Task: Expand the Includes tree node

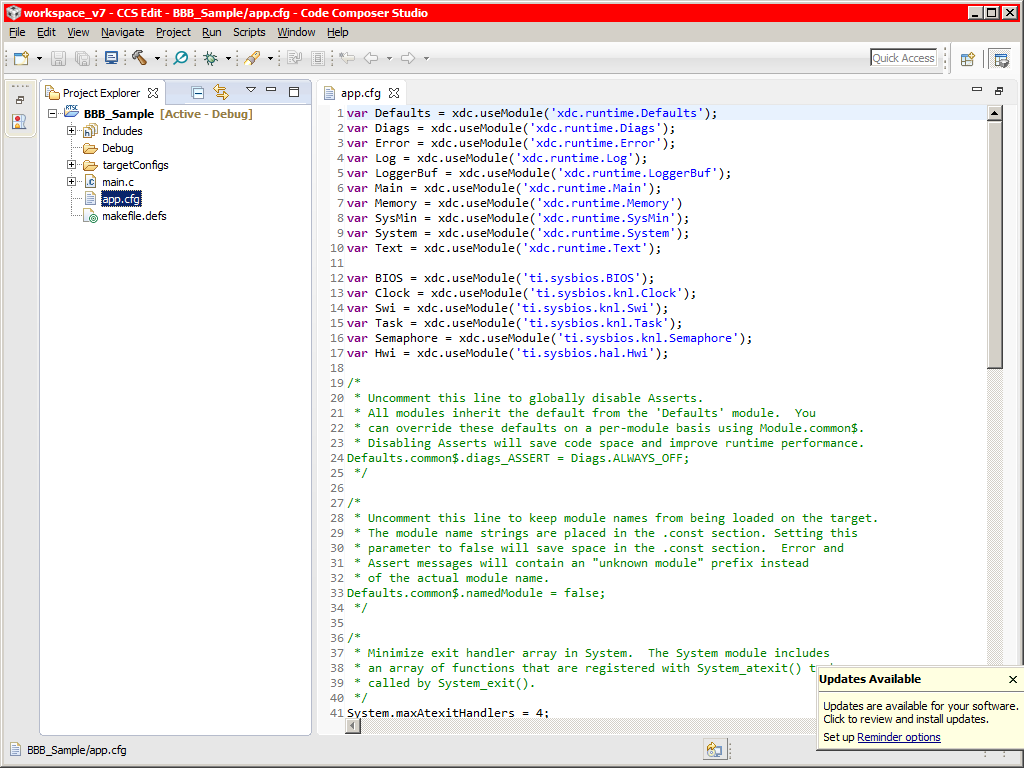Action: tap(71, 131)
